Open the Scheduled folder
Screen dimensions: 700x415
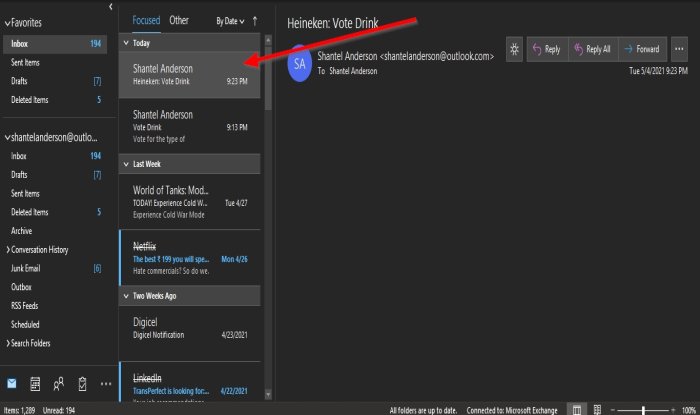click(x=55, y=325)
